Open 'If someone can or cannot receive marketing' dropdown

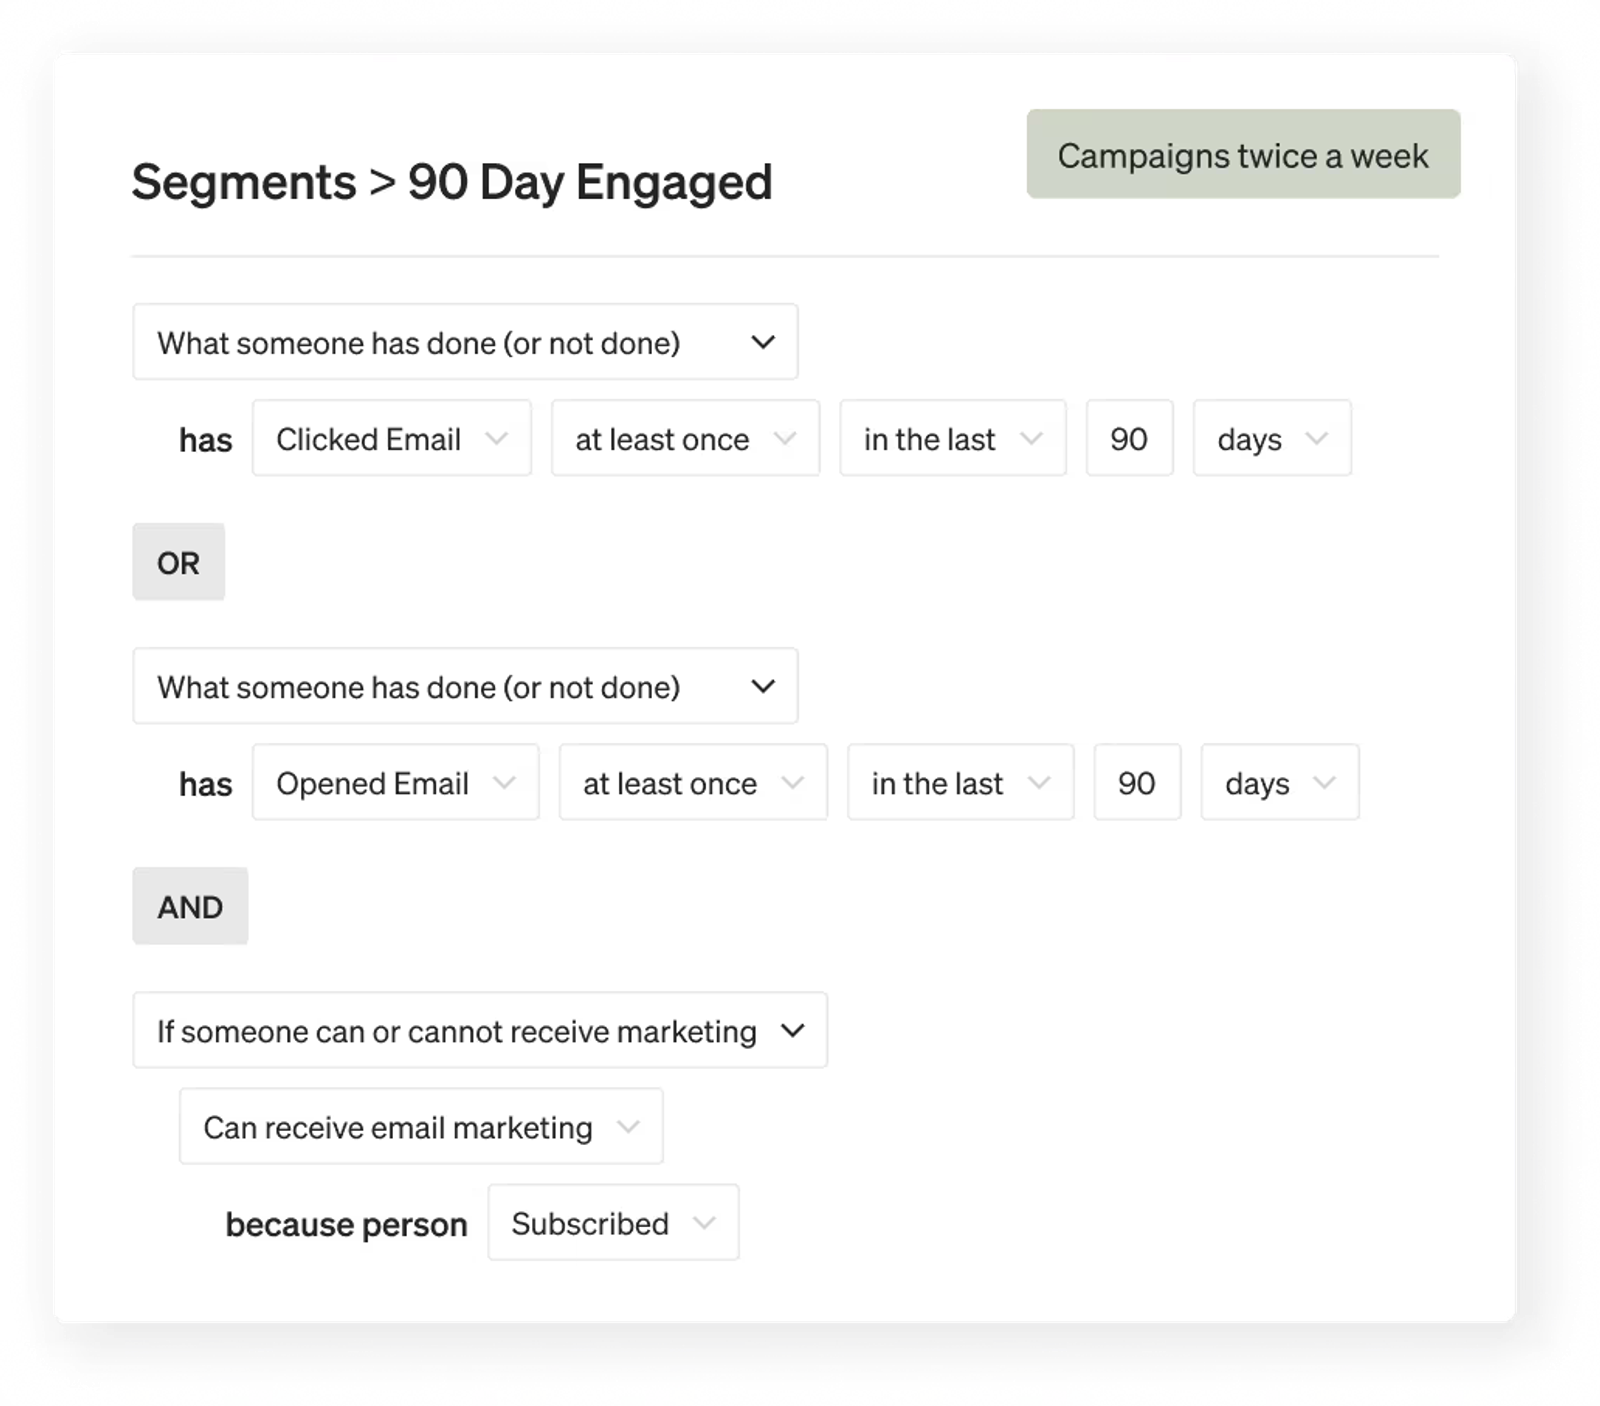pos(480,1030)
